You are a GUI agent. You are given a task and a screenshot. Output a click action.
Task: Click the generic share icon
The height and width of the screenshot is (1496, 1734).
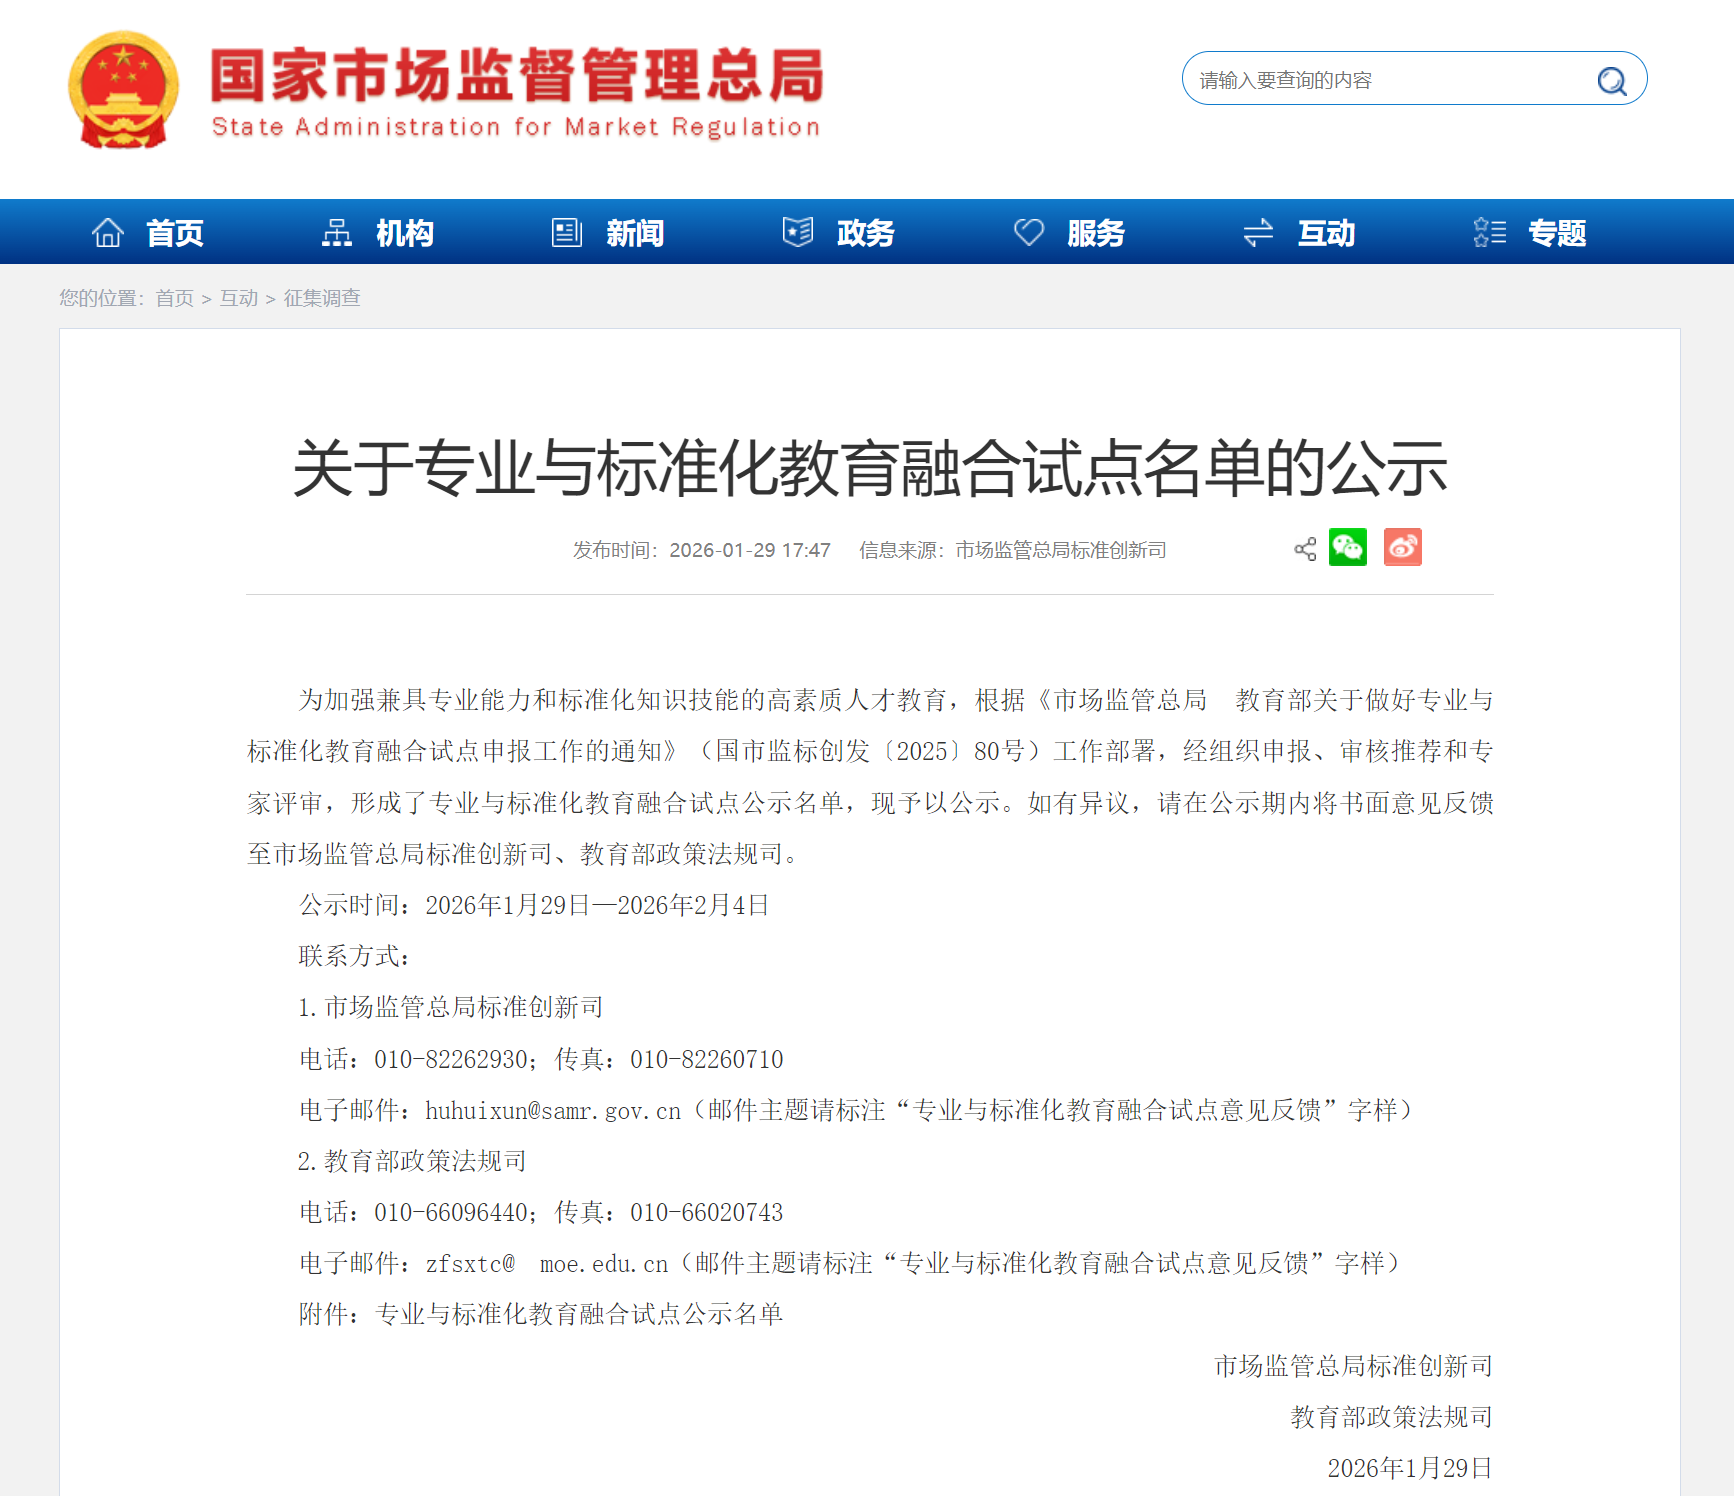pyautogui.click(x=1305, y=549)
